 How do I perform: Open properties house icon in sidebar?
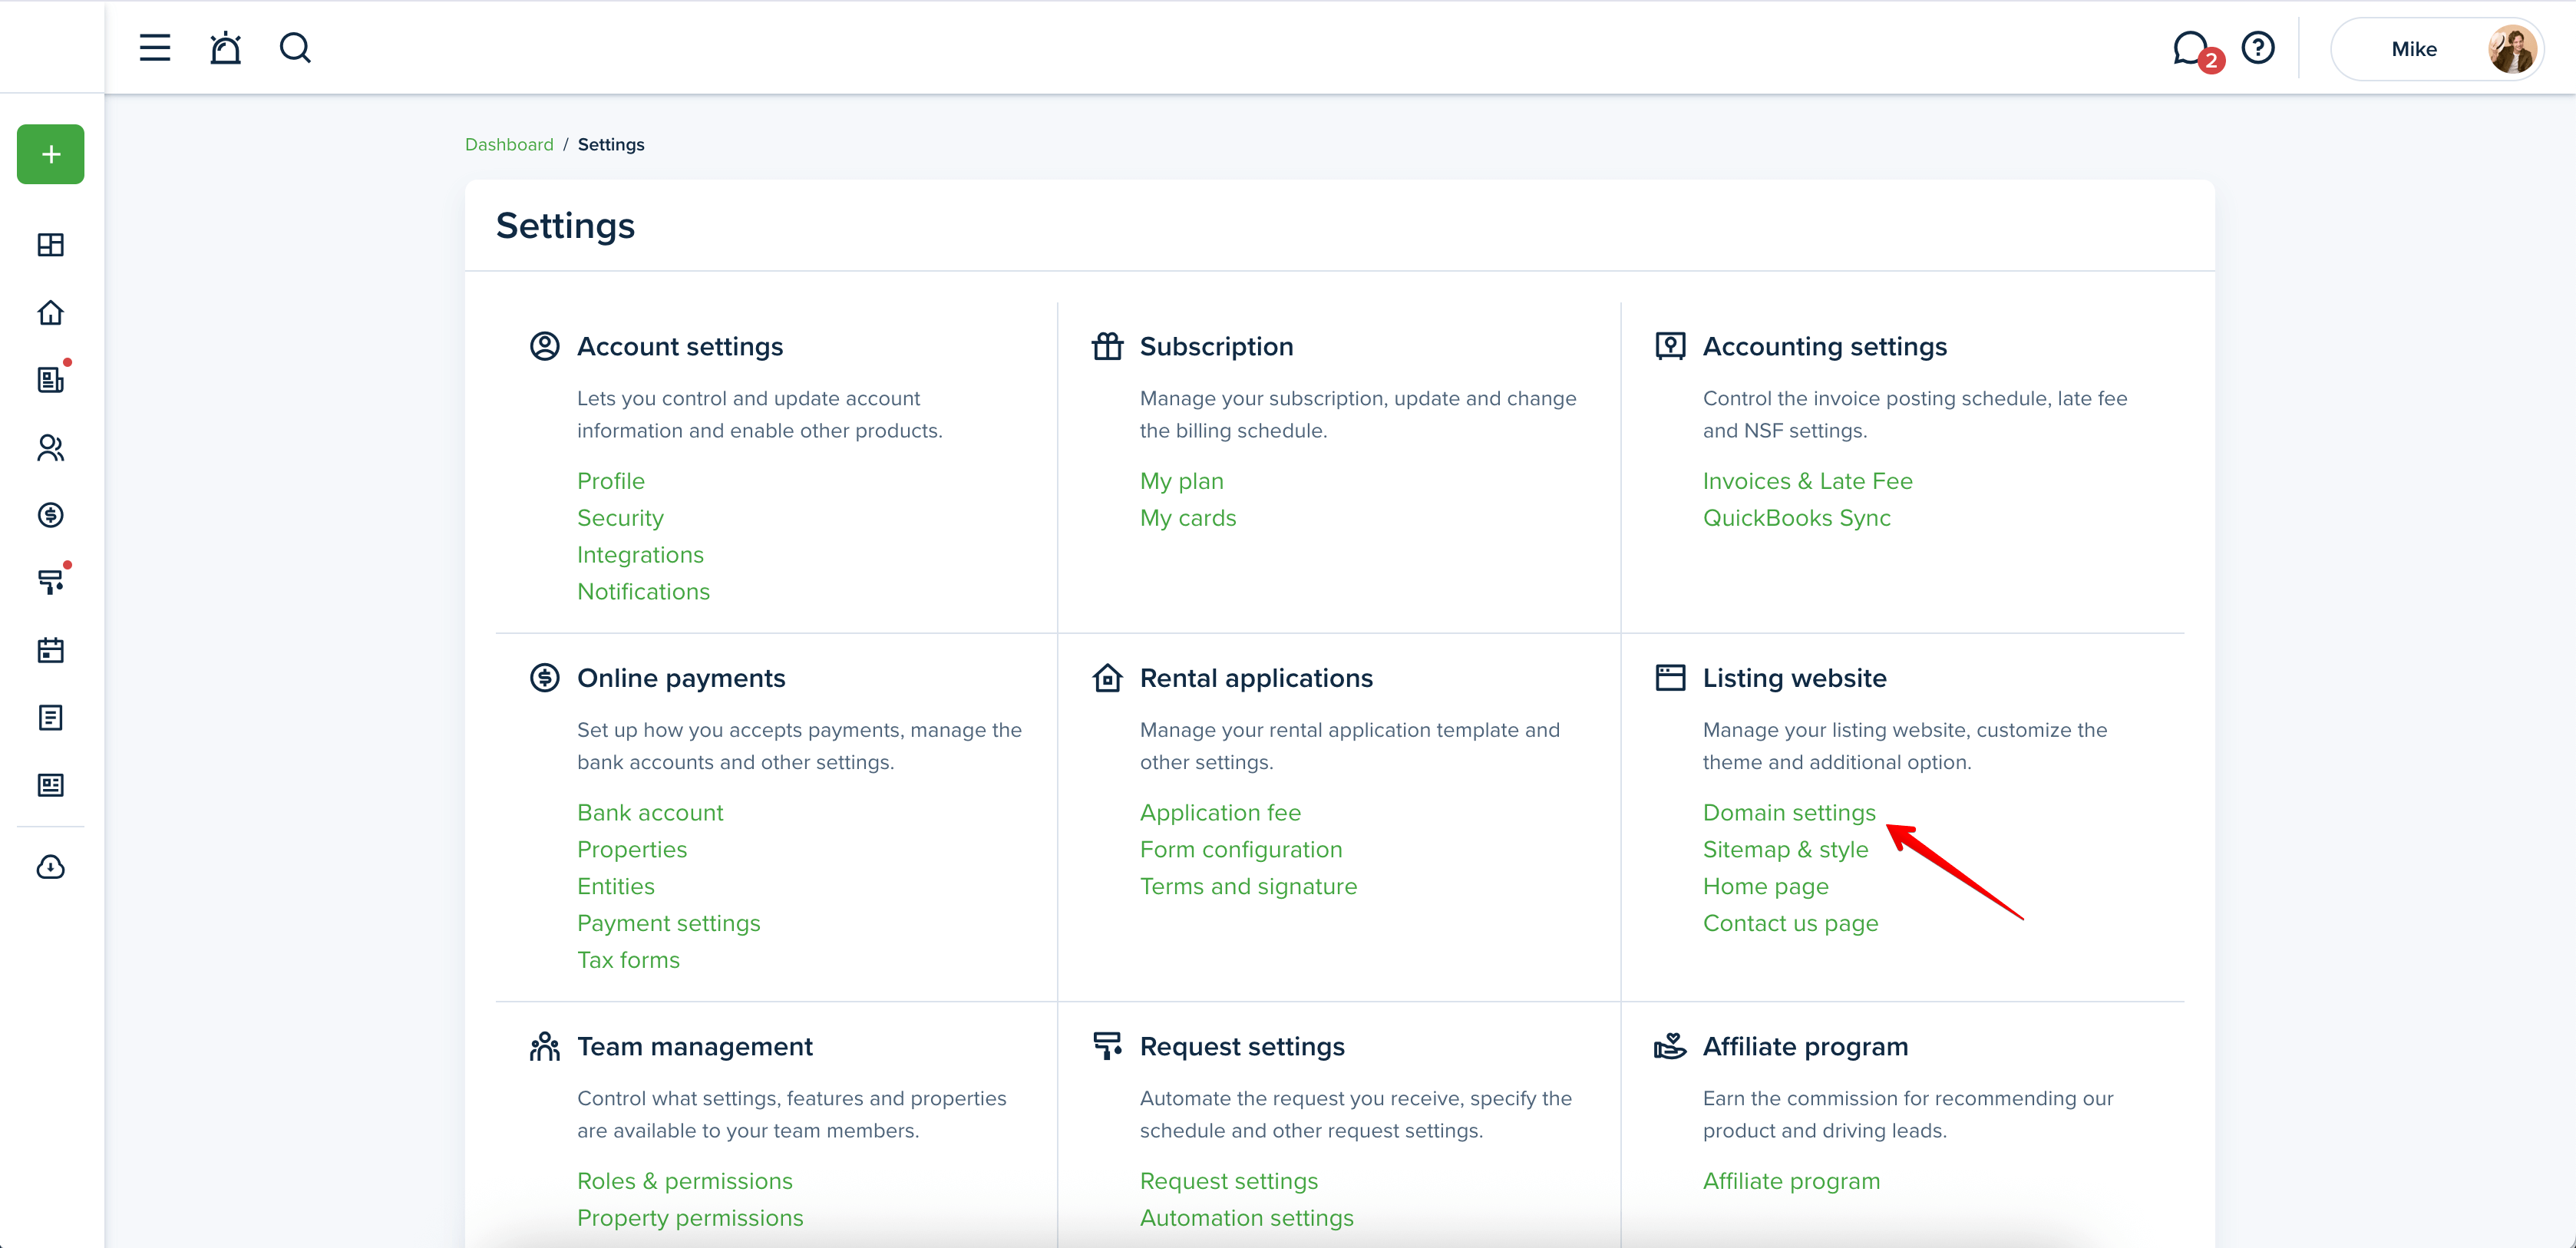click(x=51, y=313)
